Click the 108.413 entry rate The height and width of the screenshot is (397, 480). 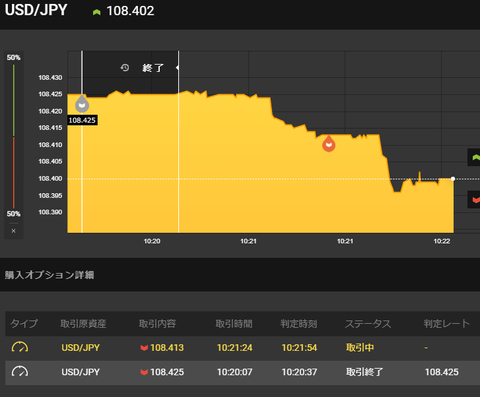click(x=167, y=348)
